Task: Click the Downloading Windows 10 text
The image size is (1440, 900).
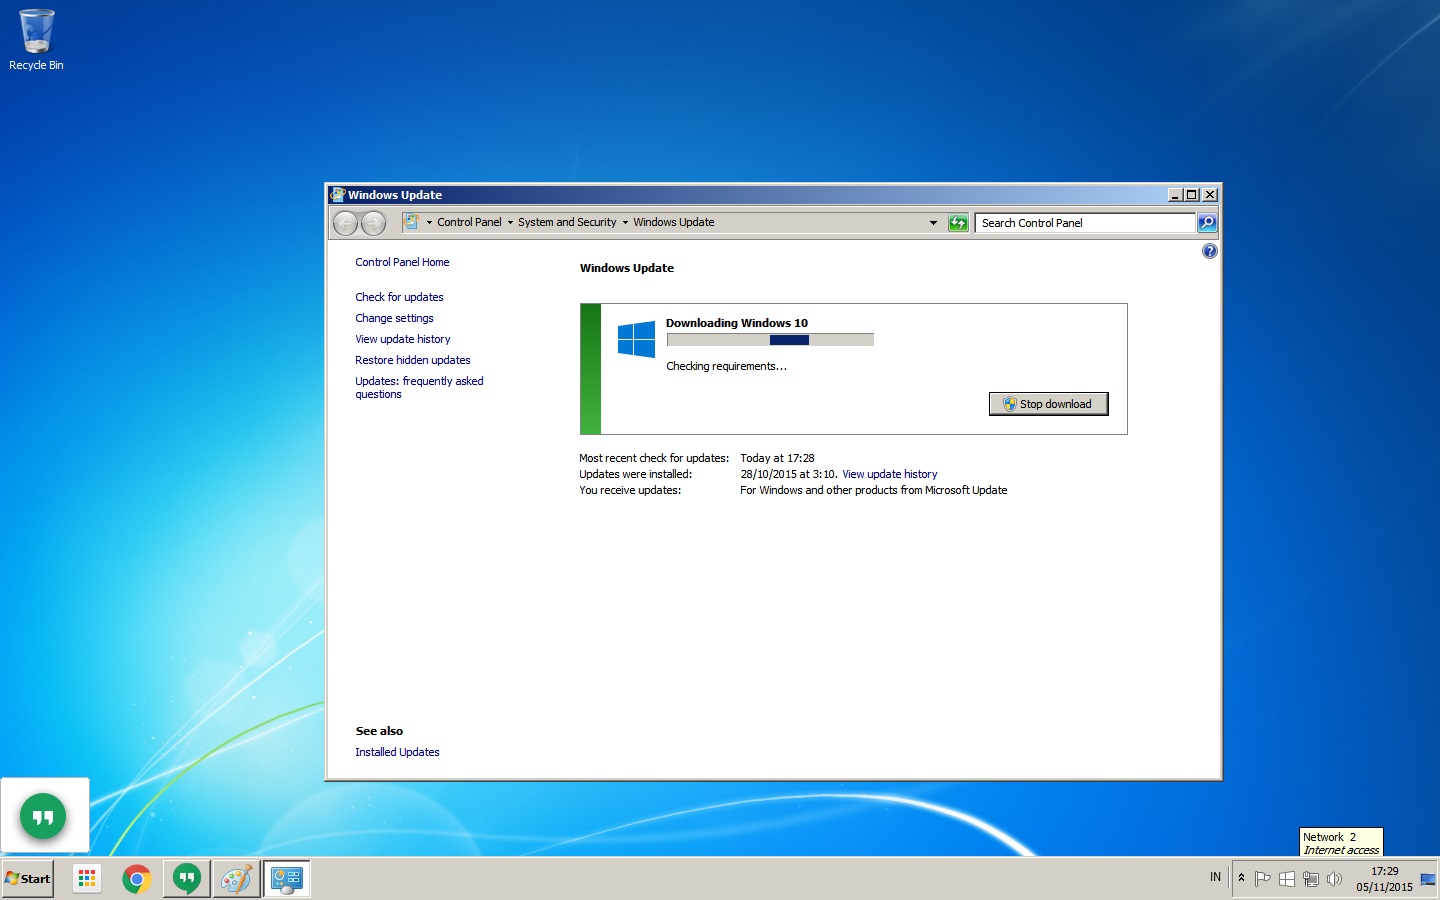Action: pos(737,323)
